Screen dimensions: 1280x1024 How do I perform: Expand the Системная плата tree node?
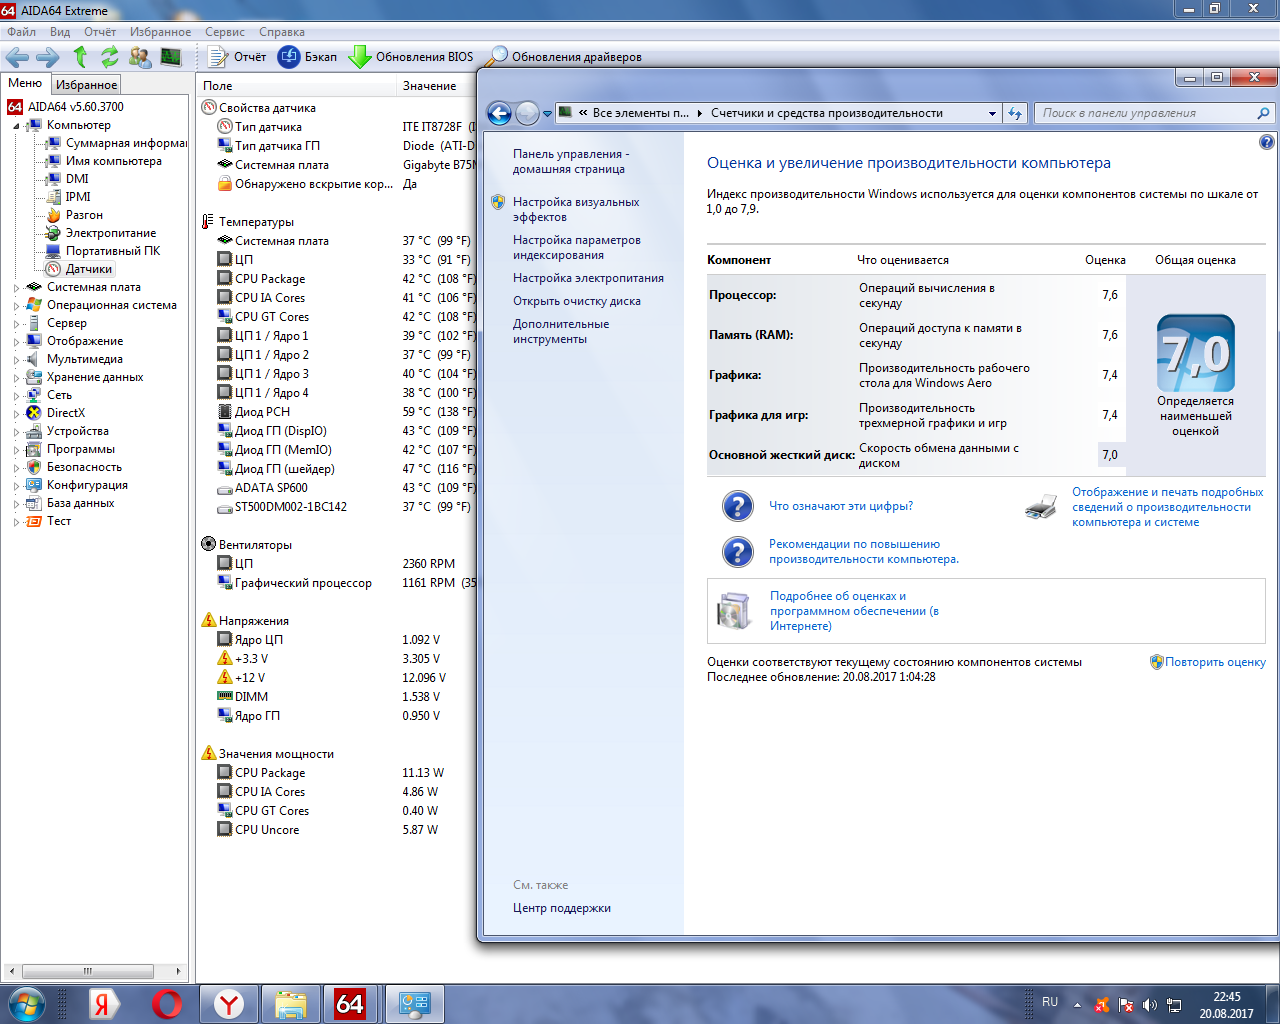click(x=16, y=288)
